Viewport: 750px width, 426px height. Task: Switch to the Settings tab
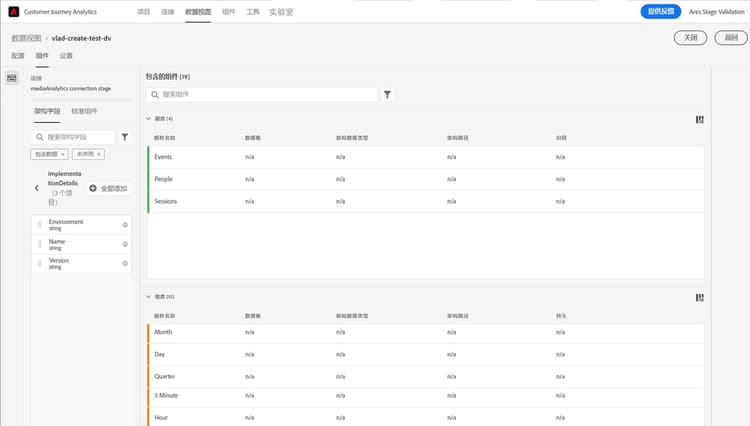pyautogui.click(x=66, y=56)
